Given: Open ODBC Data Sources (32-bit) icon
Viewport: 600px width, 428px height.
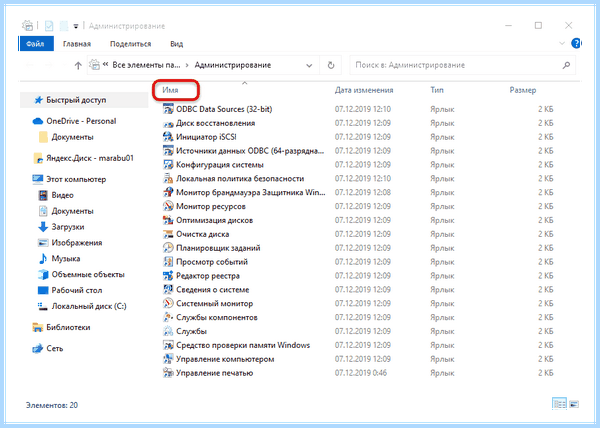Looking at the screenshot, I should (x=168, y=109).
